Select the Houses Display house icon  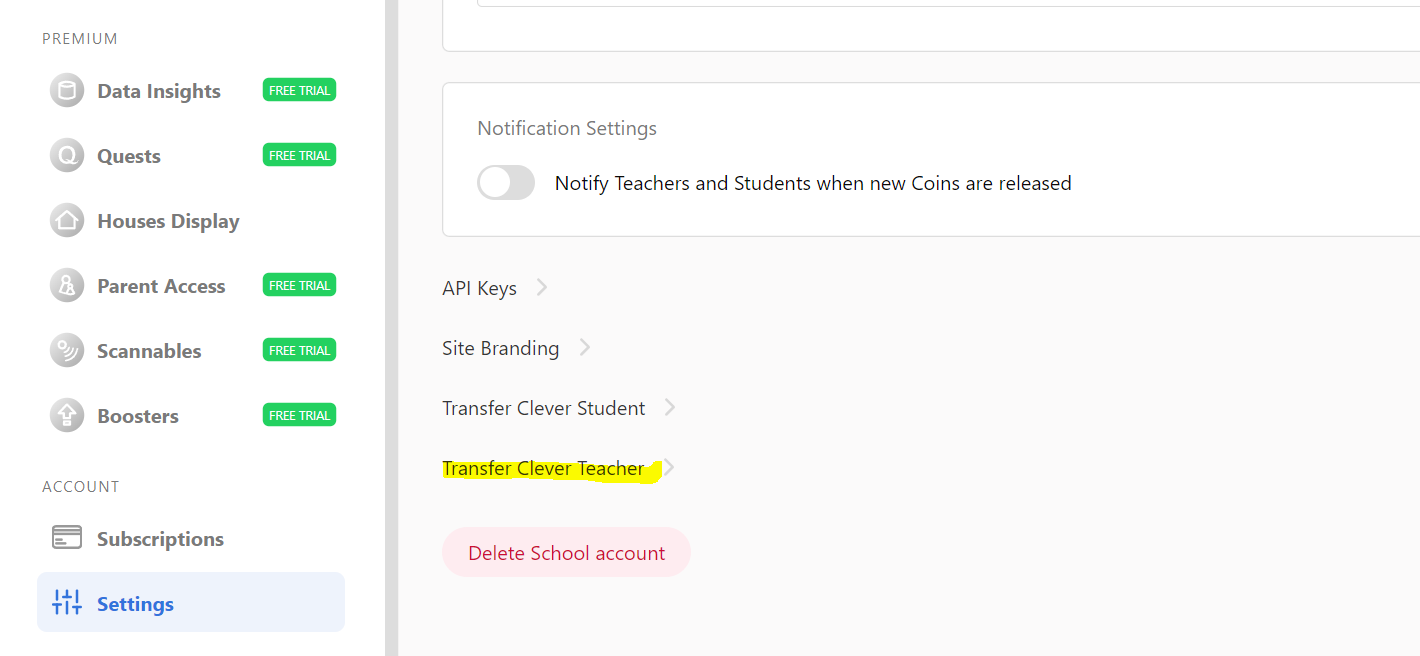click(x=67, y=221)
